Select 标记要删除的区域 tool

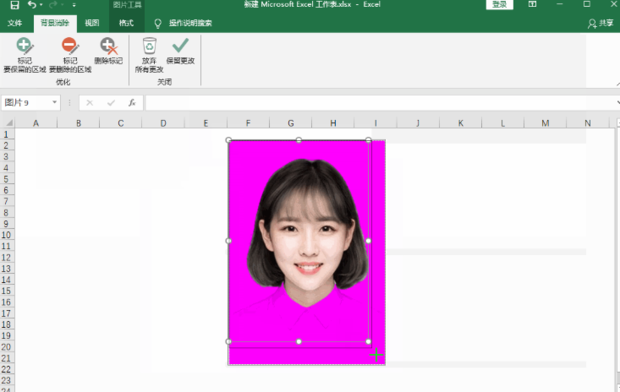coord(70,55)
